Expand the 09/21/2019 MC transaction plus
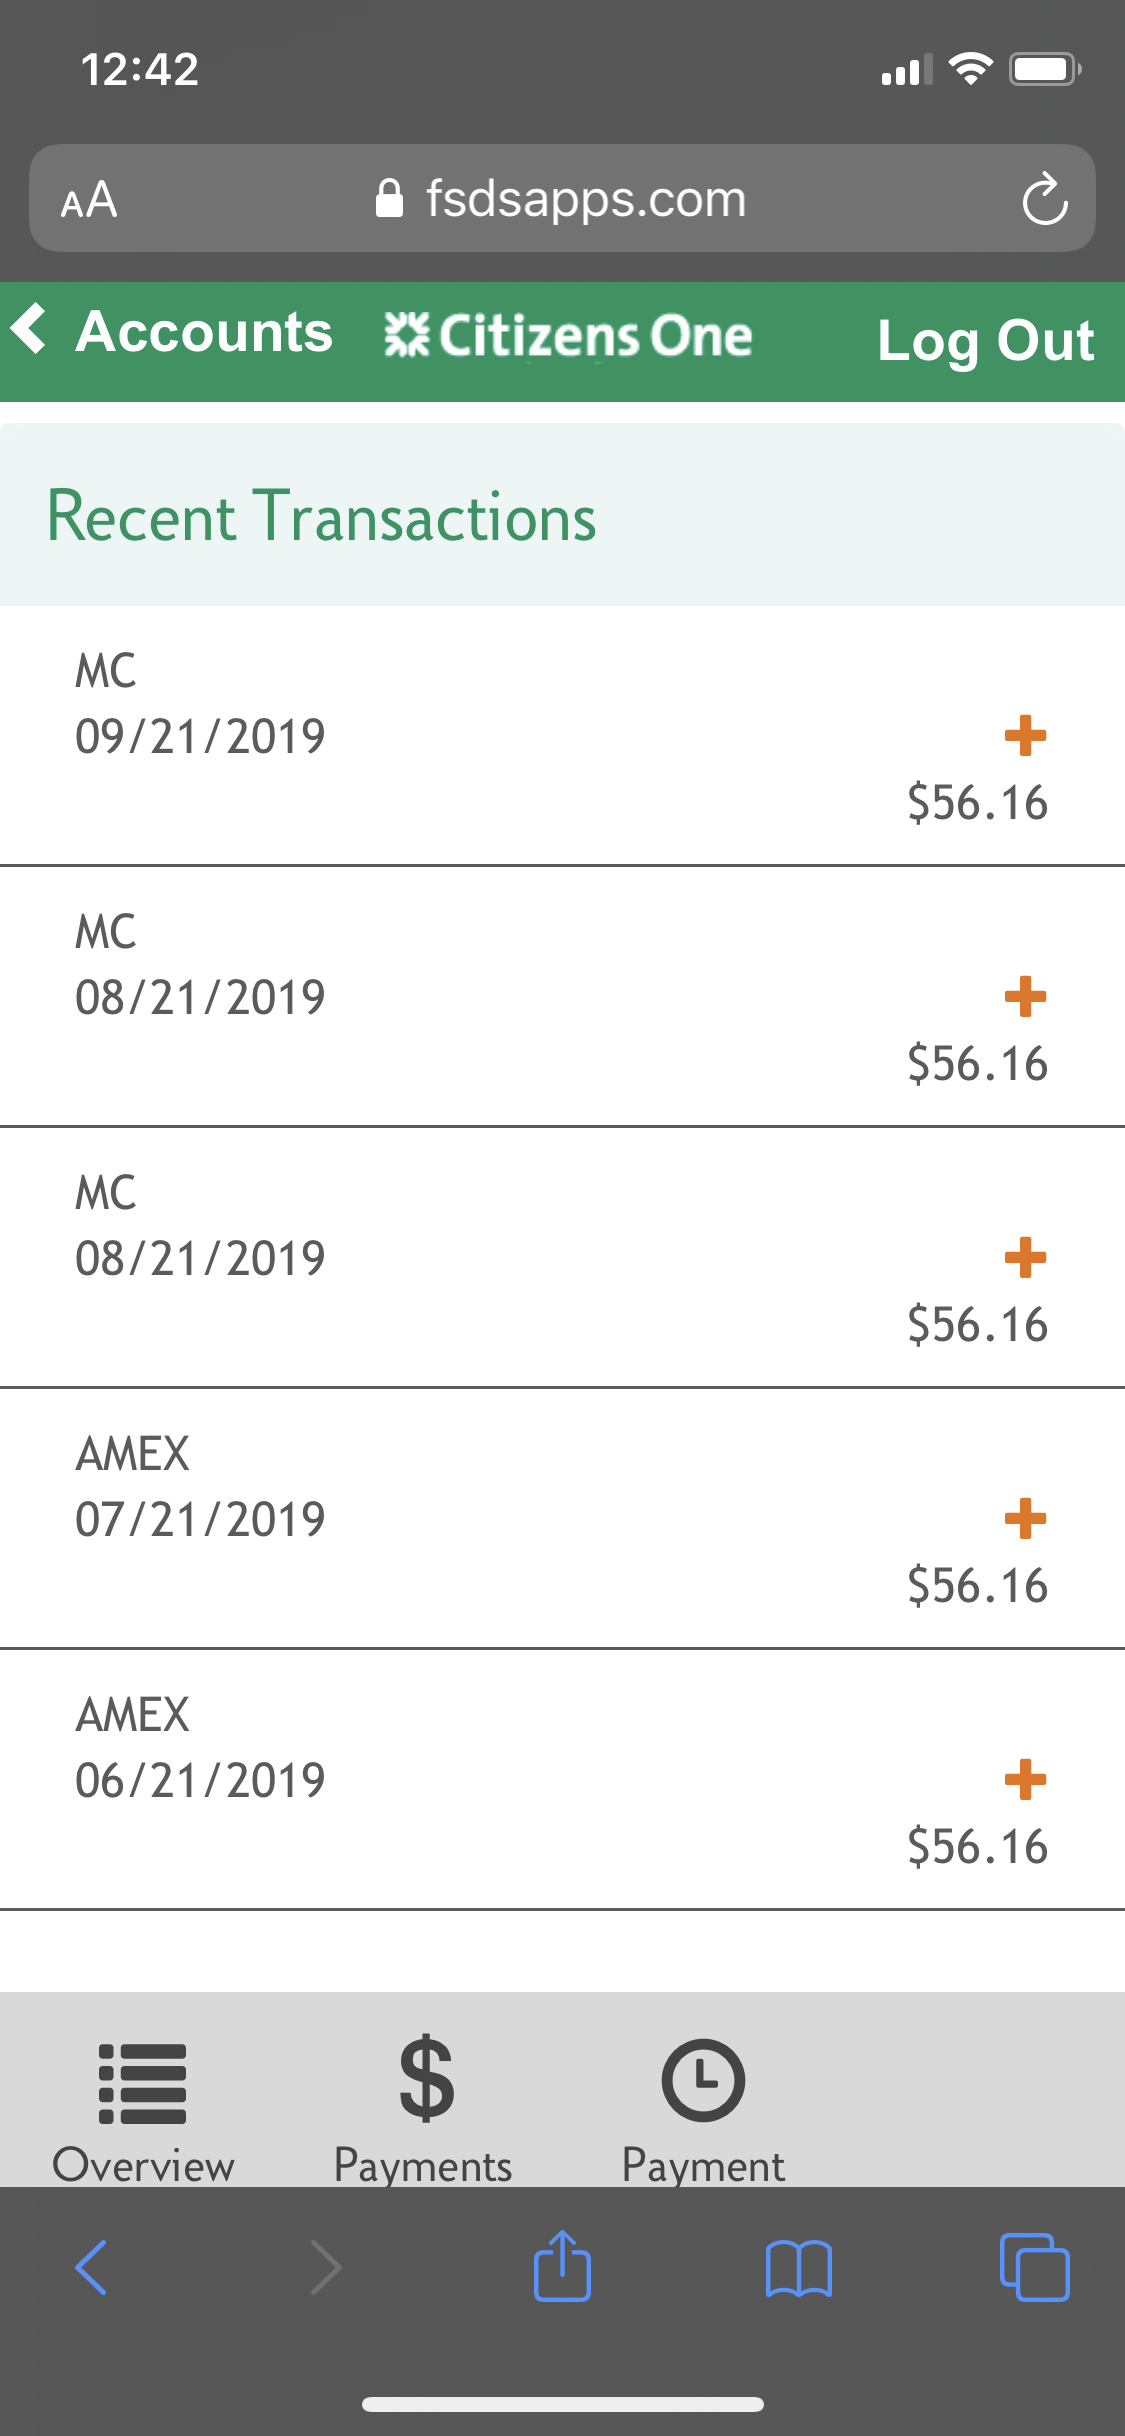The height and width of the screenshot is (2436, 1125). 1025,736
